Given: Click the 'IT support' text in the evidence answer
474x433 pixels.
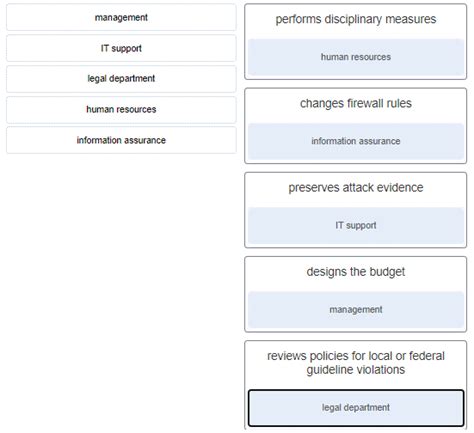Looking at the screenshot, I should [356, 225].
